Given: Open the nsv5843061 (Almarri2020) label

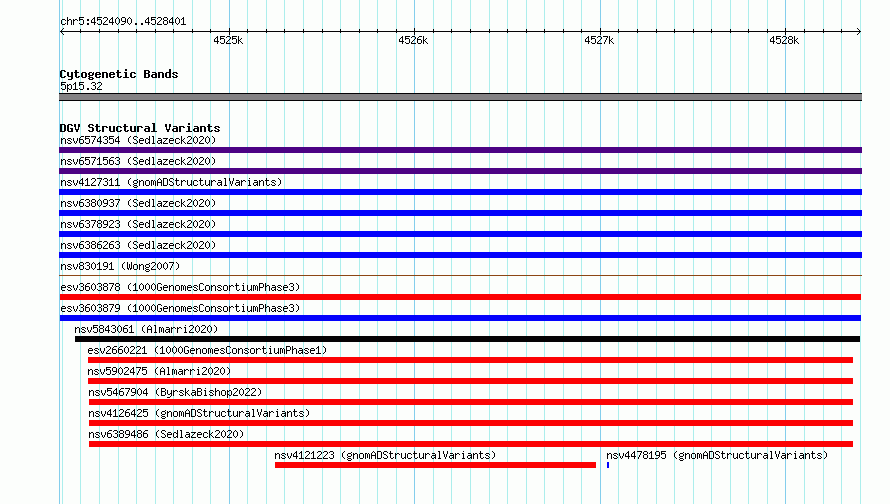Looking at the screenshot, I should [x=146, y=329].
